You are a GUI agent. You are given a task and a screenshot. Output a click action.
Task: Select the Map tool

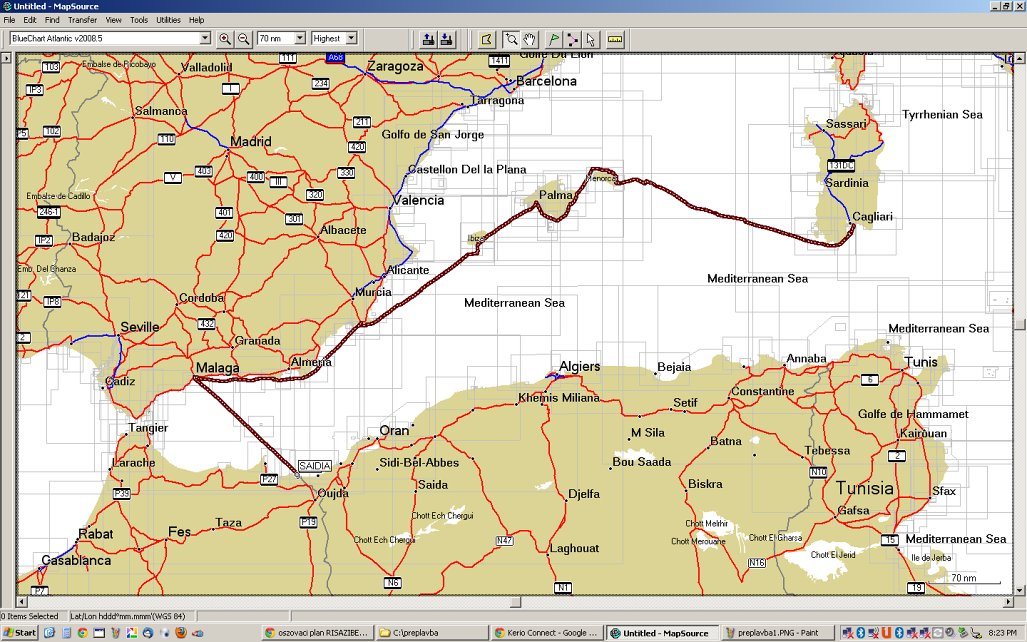point(487,39)
